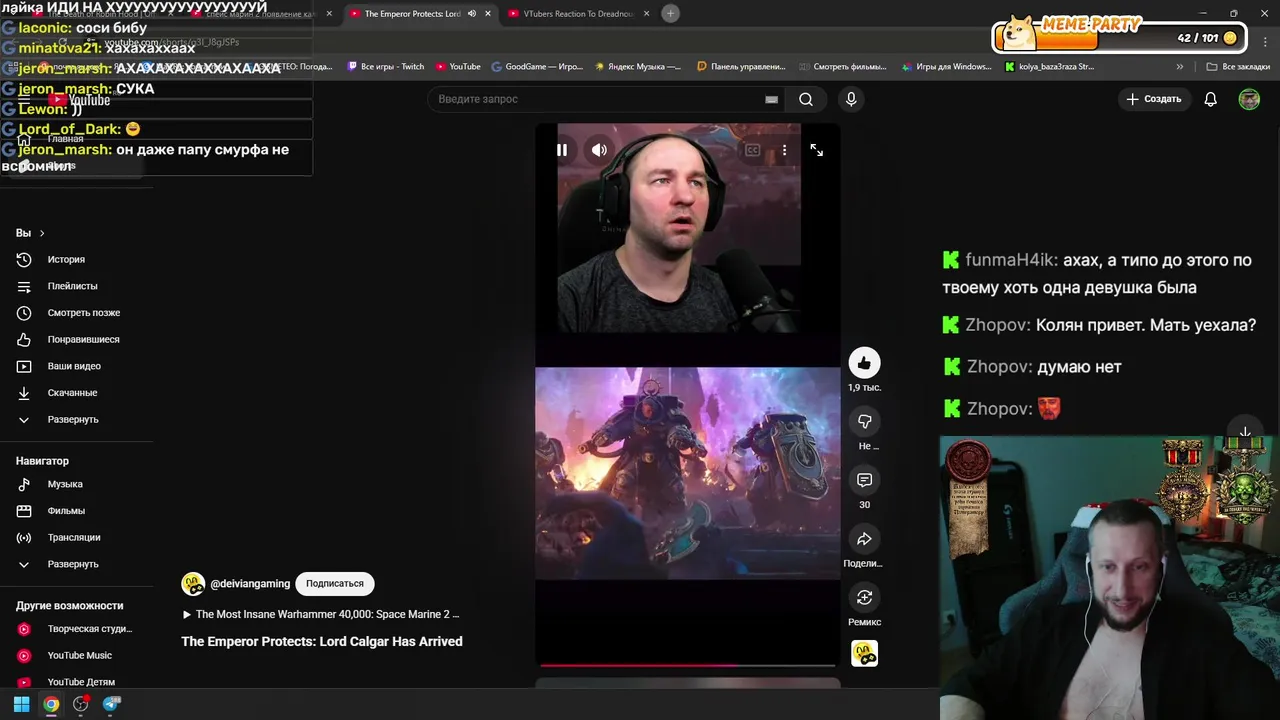Open the Remix option
The height and width of the screenshot is (720, 1280).
click(865, 597)
